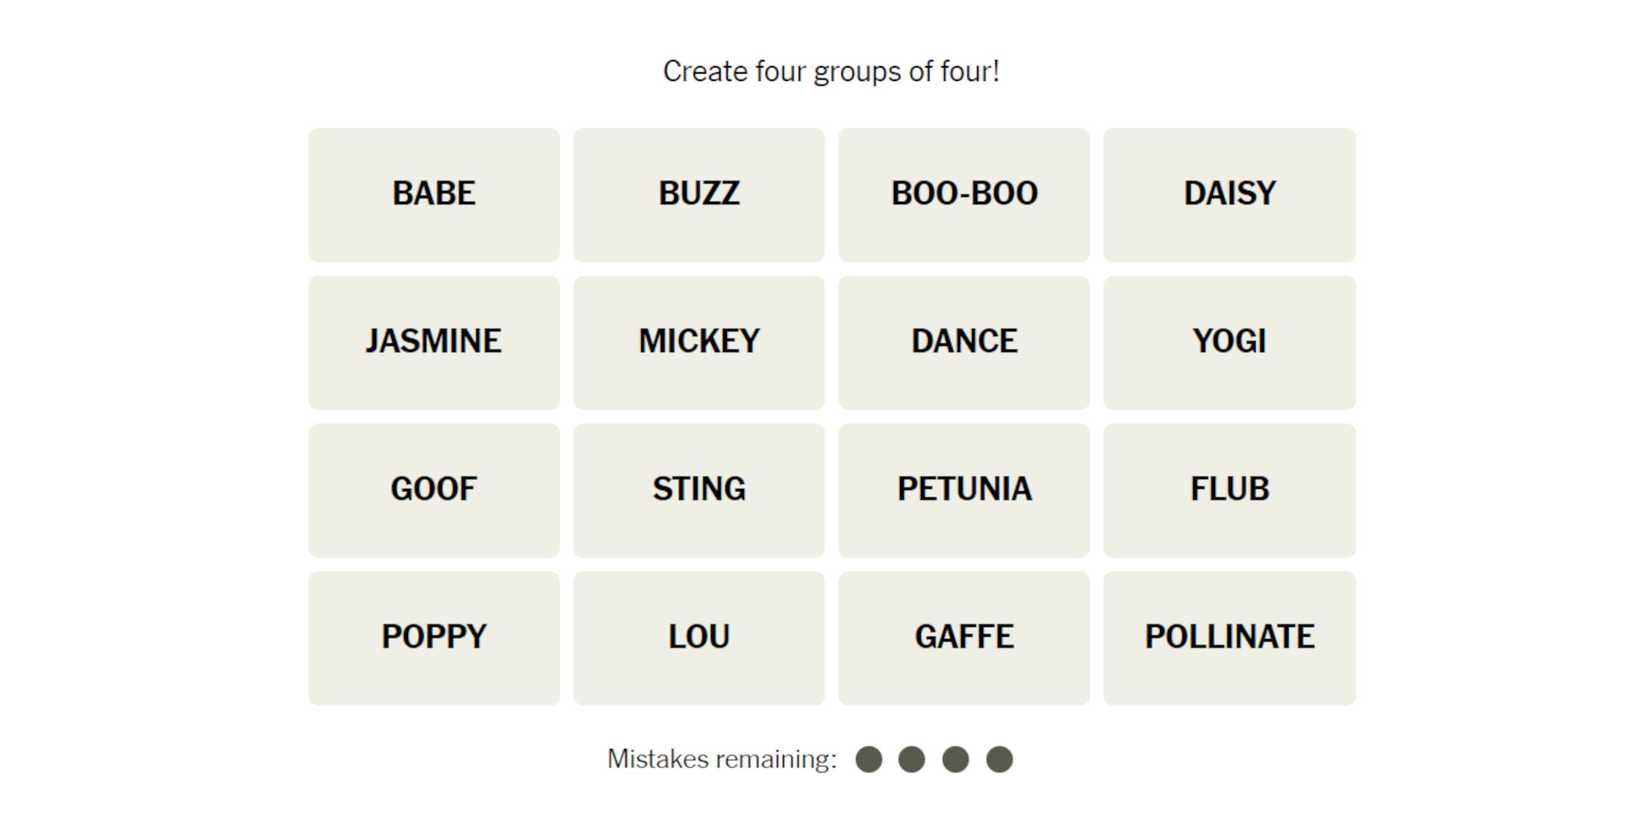Select the YOGI tile
The width and height of the screenshot is (1650, 825).
tap(1229, 342)
